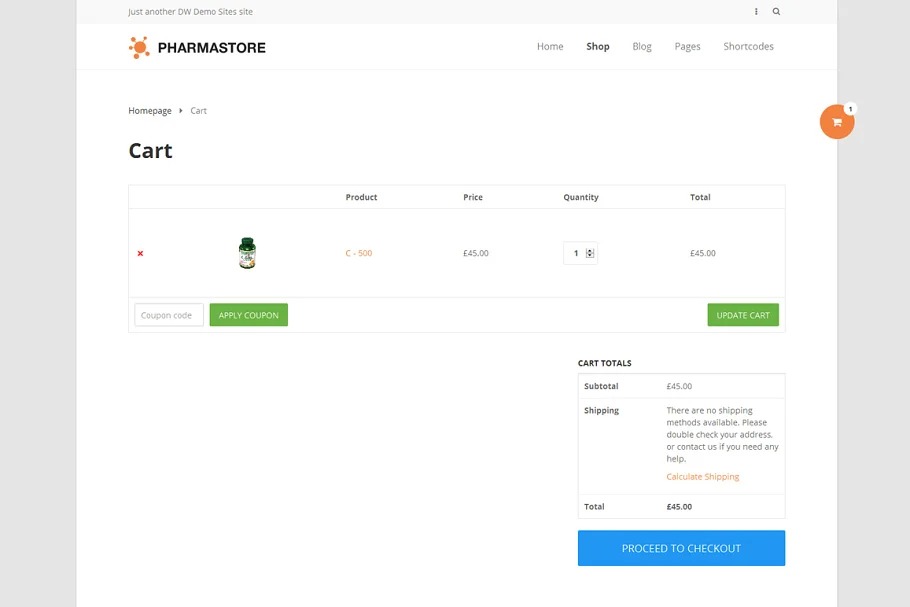Image resolution: width=910 pixels, height=607 pixels.
Task: Navigate to the Blog menu item
Action: tap(642, 47)
